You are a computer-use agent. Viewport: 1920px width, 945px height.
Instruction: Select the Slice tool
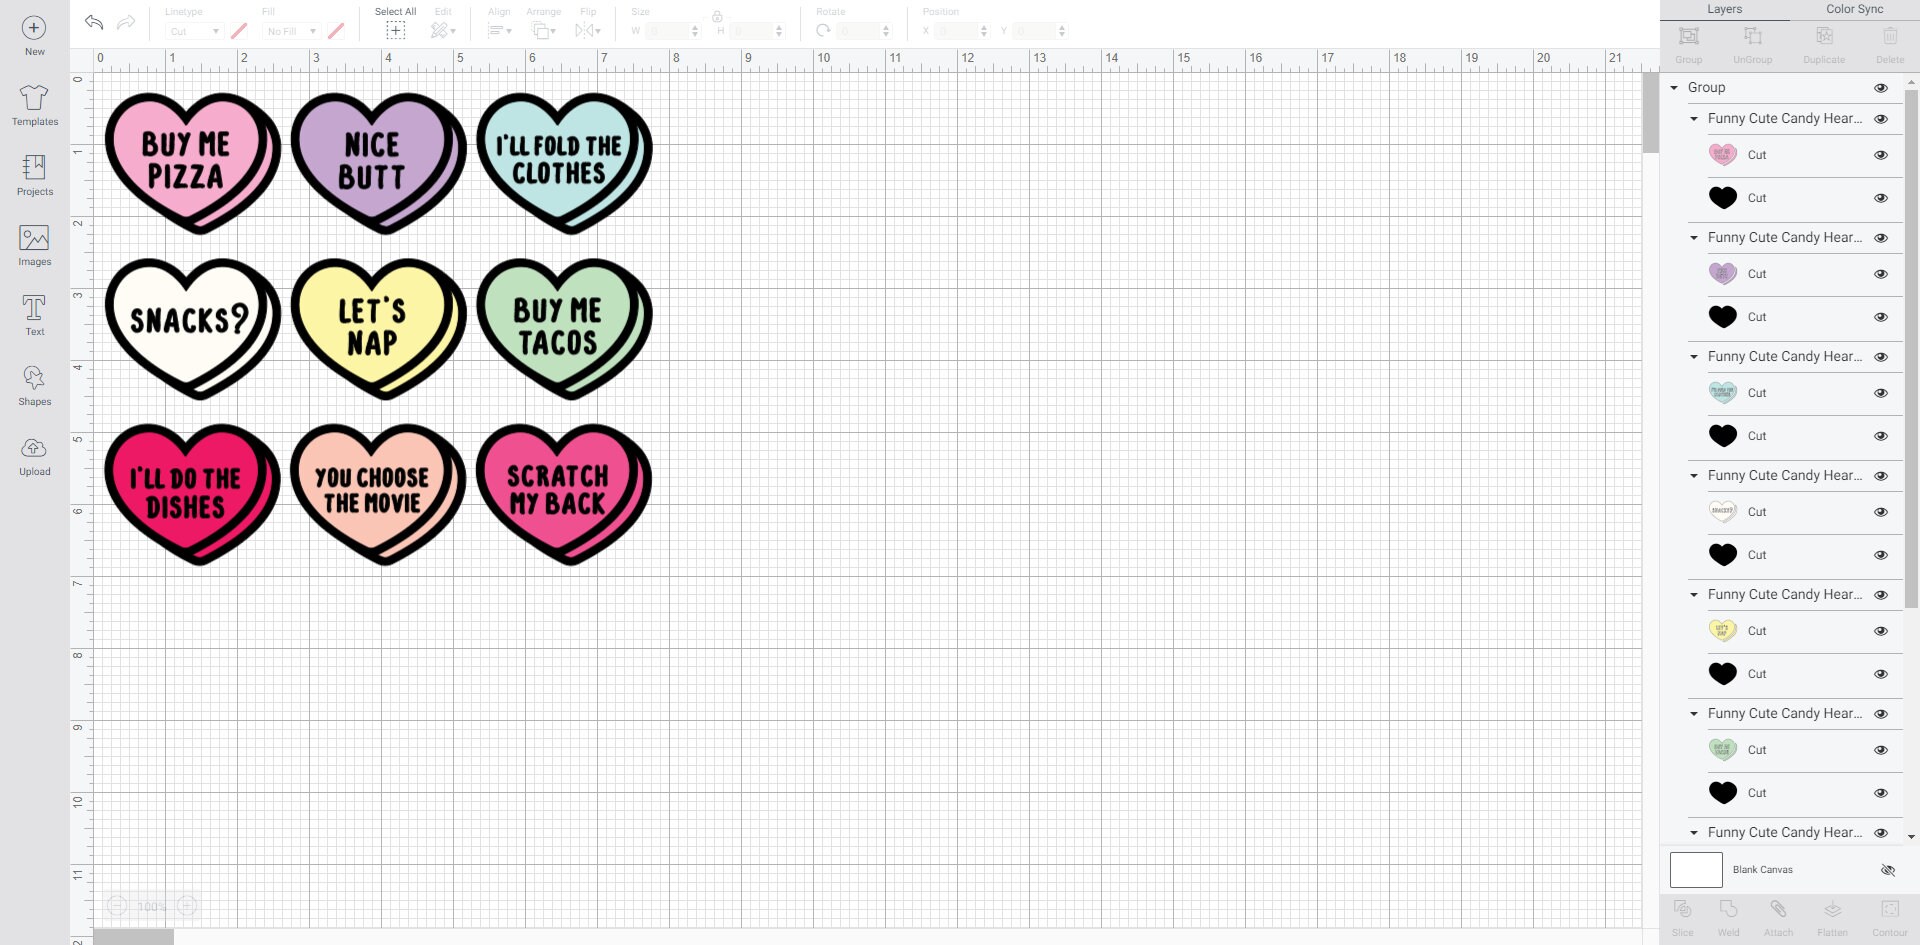[x=1682, y=911]
